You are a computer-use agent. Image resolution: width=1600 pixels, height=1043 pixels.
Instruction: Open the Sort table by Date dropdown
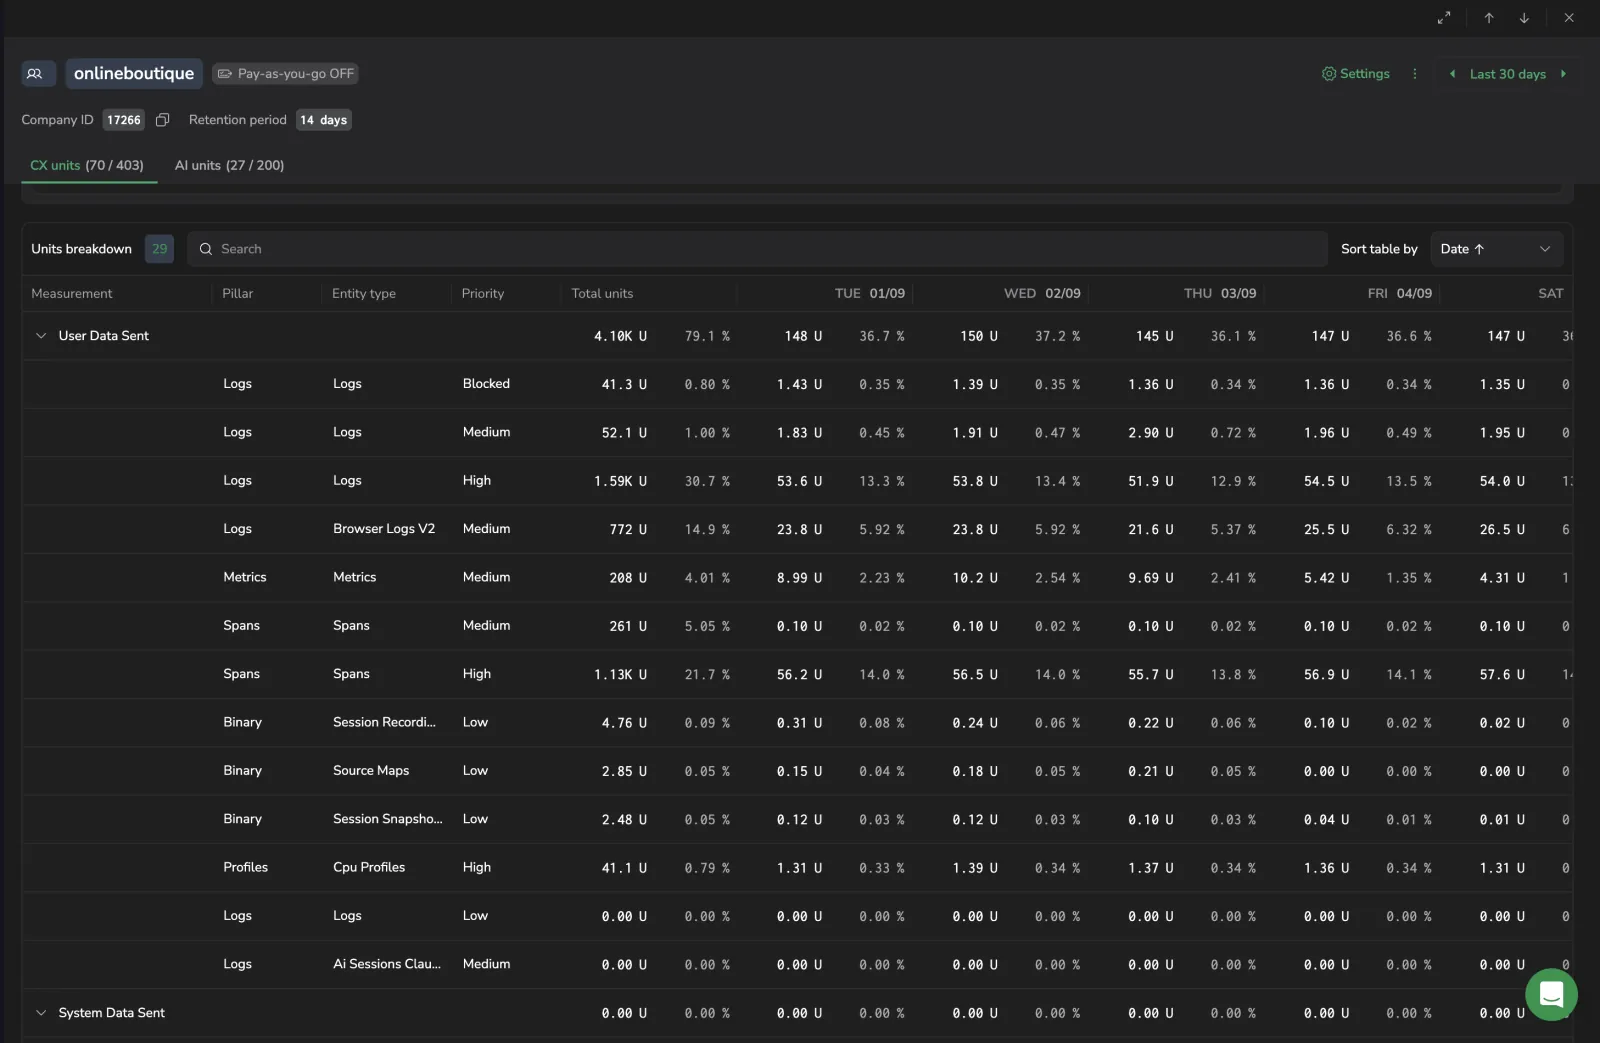coord(1496,249)
